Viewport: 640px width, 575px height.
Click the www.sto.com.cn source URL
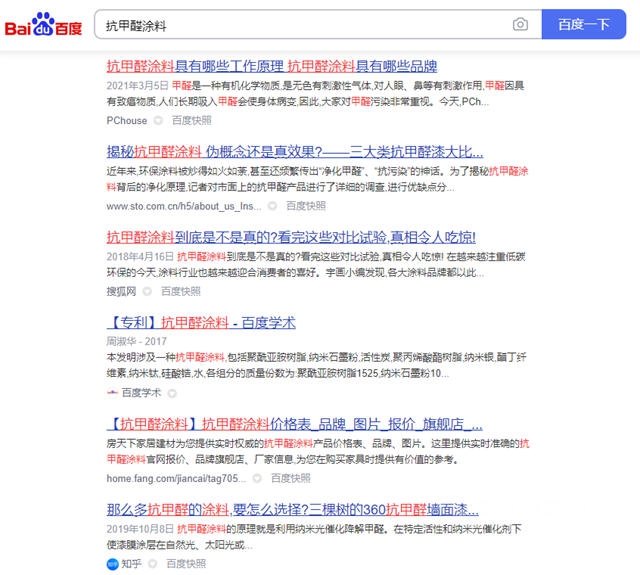click(184, 206)
